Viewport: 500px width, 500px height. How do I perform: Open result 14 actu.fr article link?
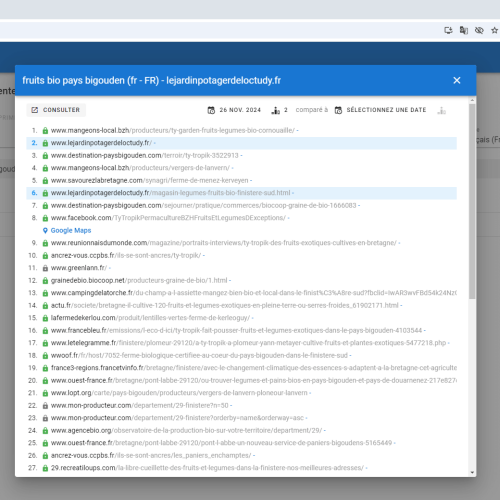click(x=225, y=305)
